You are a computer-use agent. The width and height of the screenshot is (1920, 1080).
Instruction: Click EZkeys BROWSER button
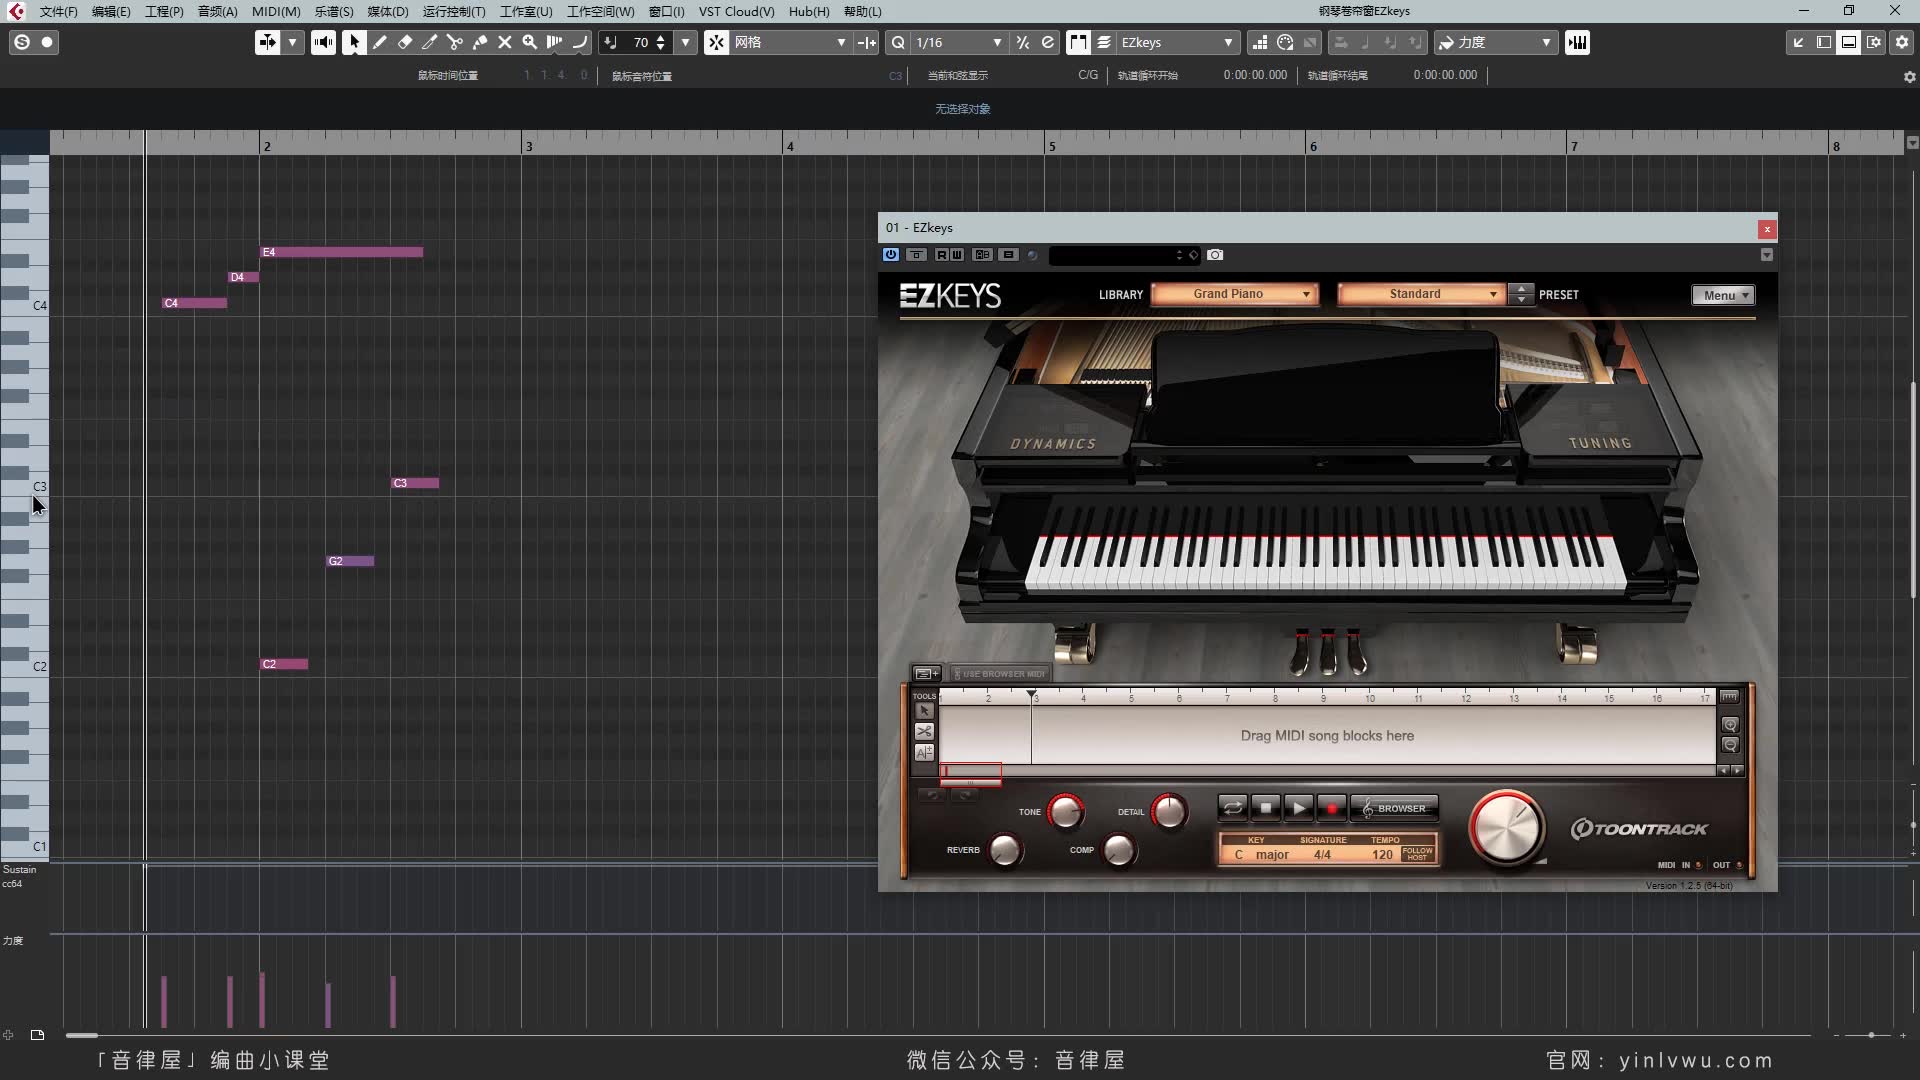point(1394,808)
